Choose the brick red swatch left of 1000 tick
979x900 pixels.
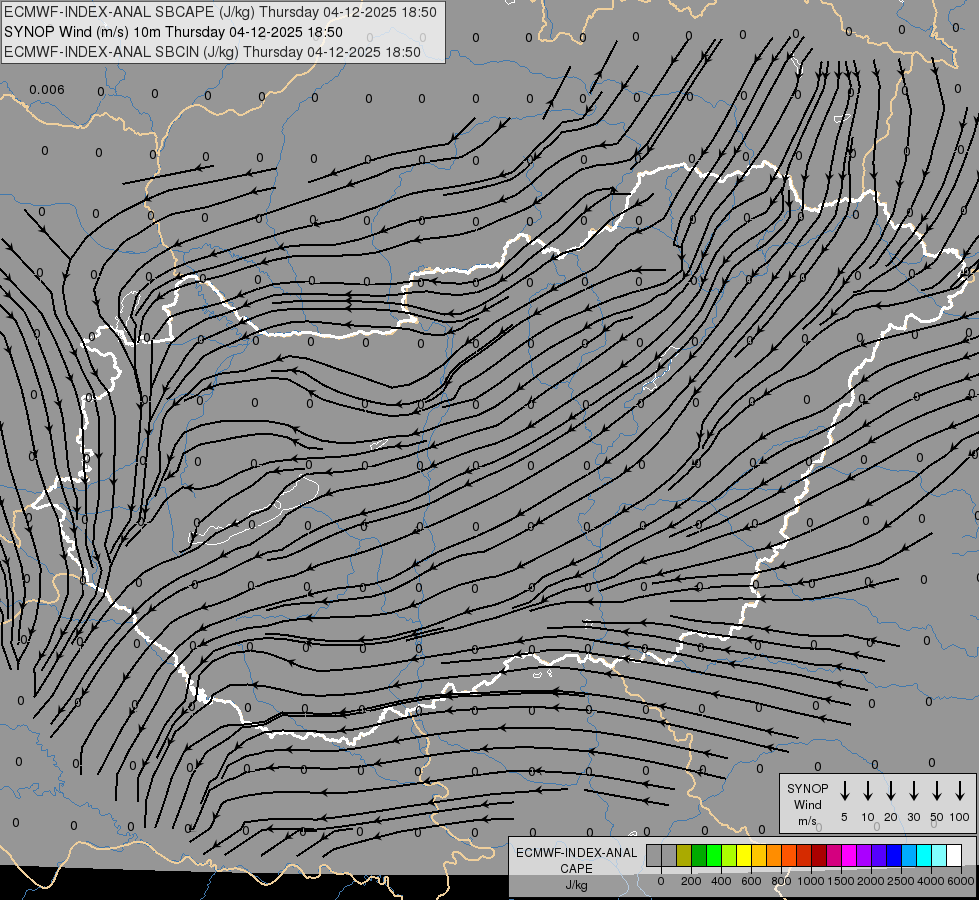click(804, 855)
